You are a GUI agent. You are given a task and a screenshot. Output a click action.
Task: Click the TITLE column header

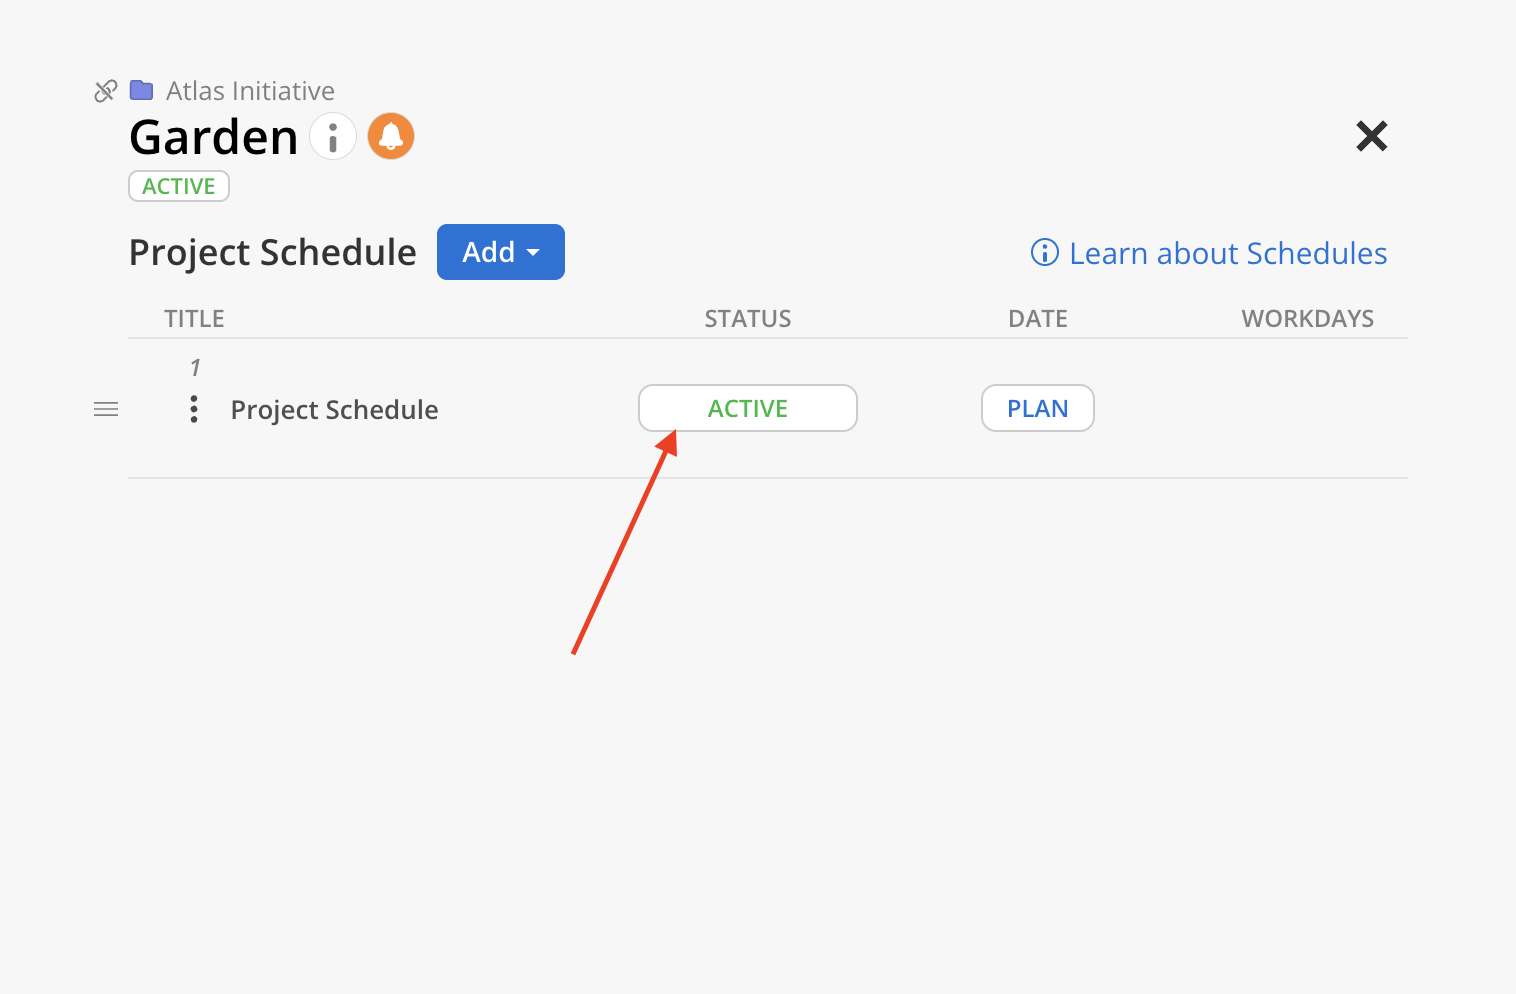pyautogui.click(x=194, y=319)
